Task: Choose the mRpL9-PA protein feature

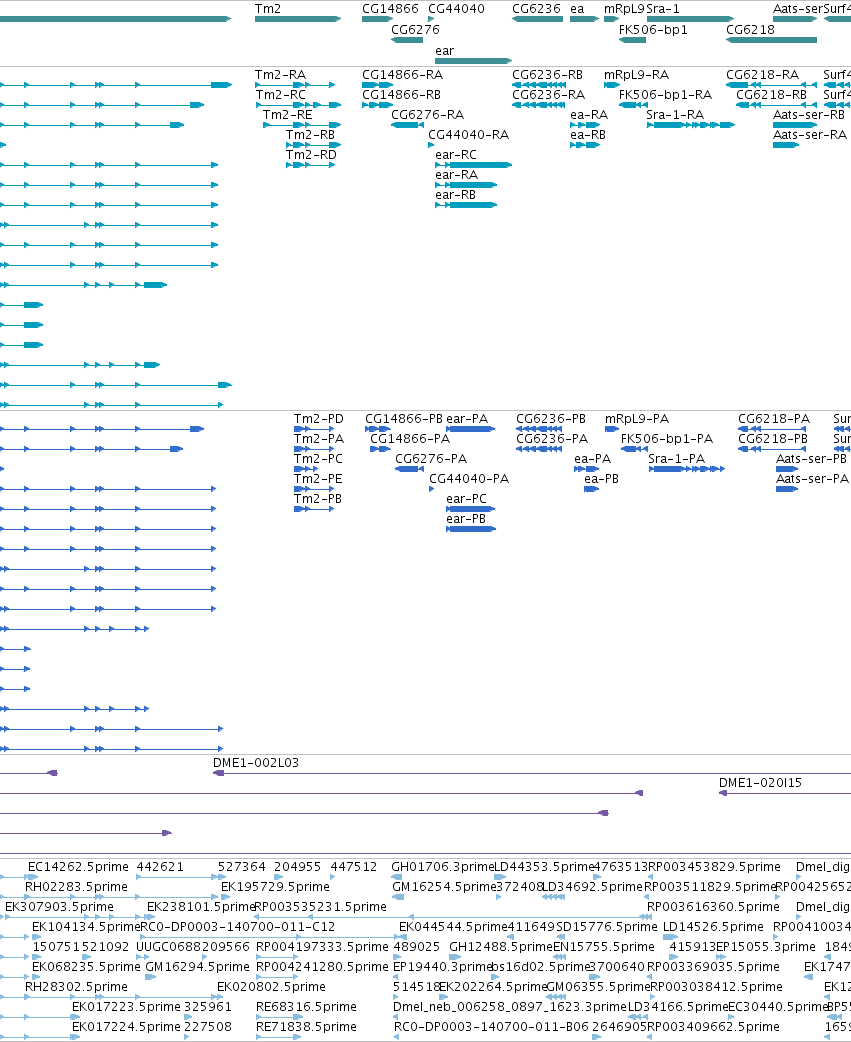Action: click(612, 429)
